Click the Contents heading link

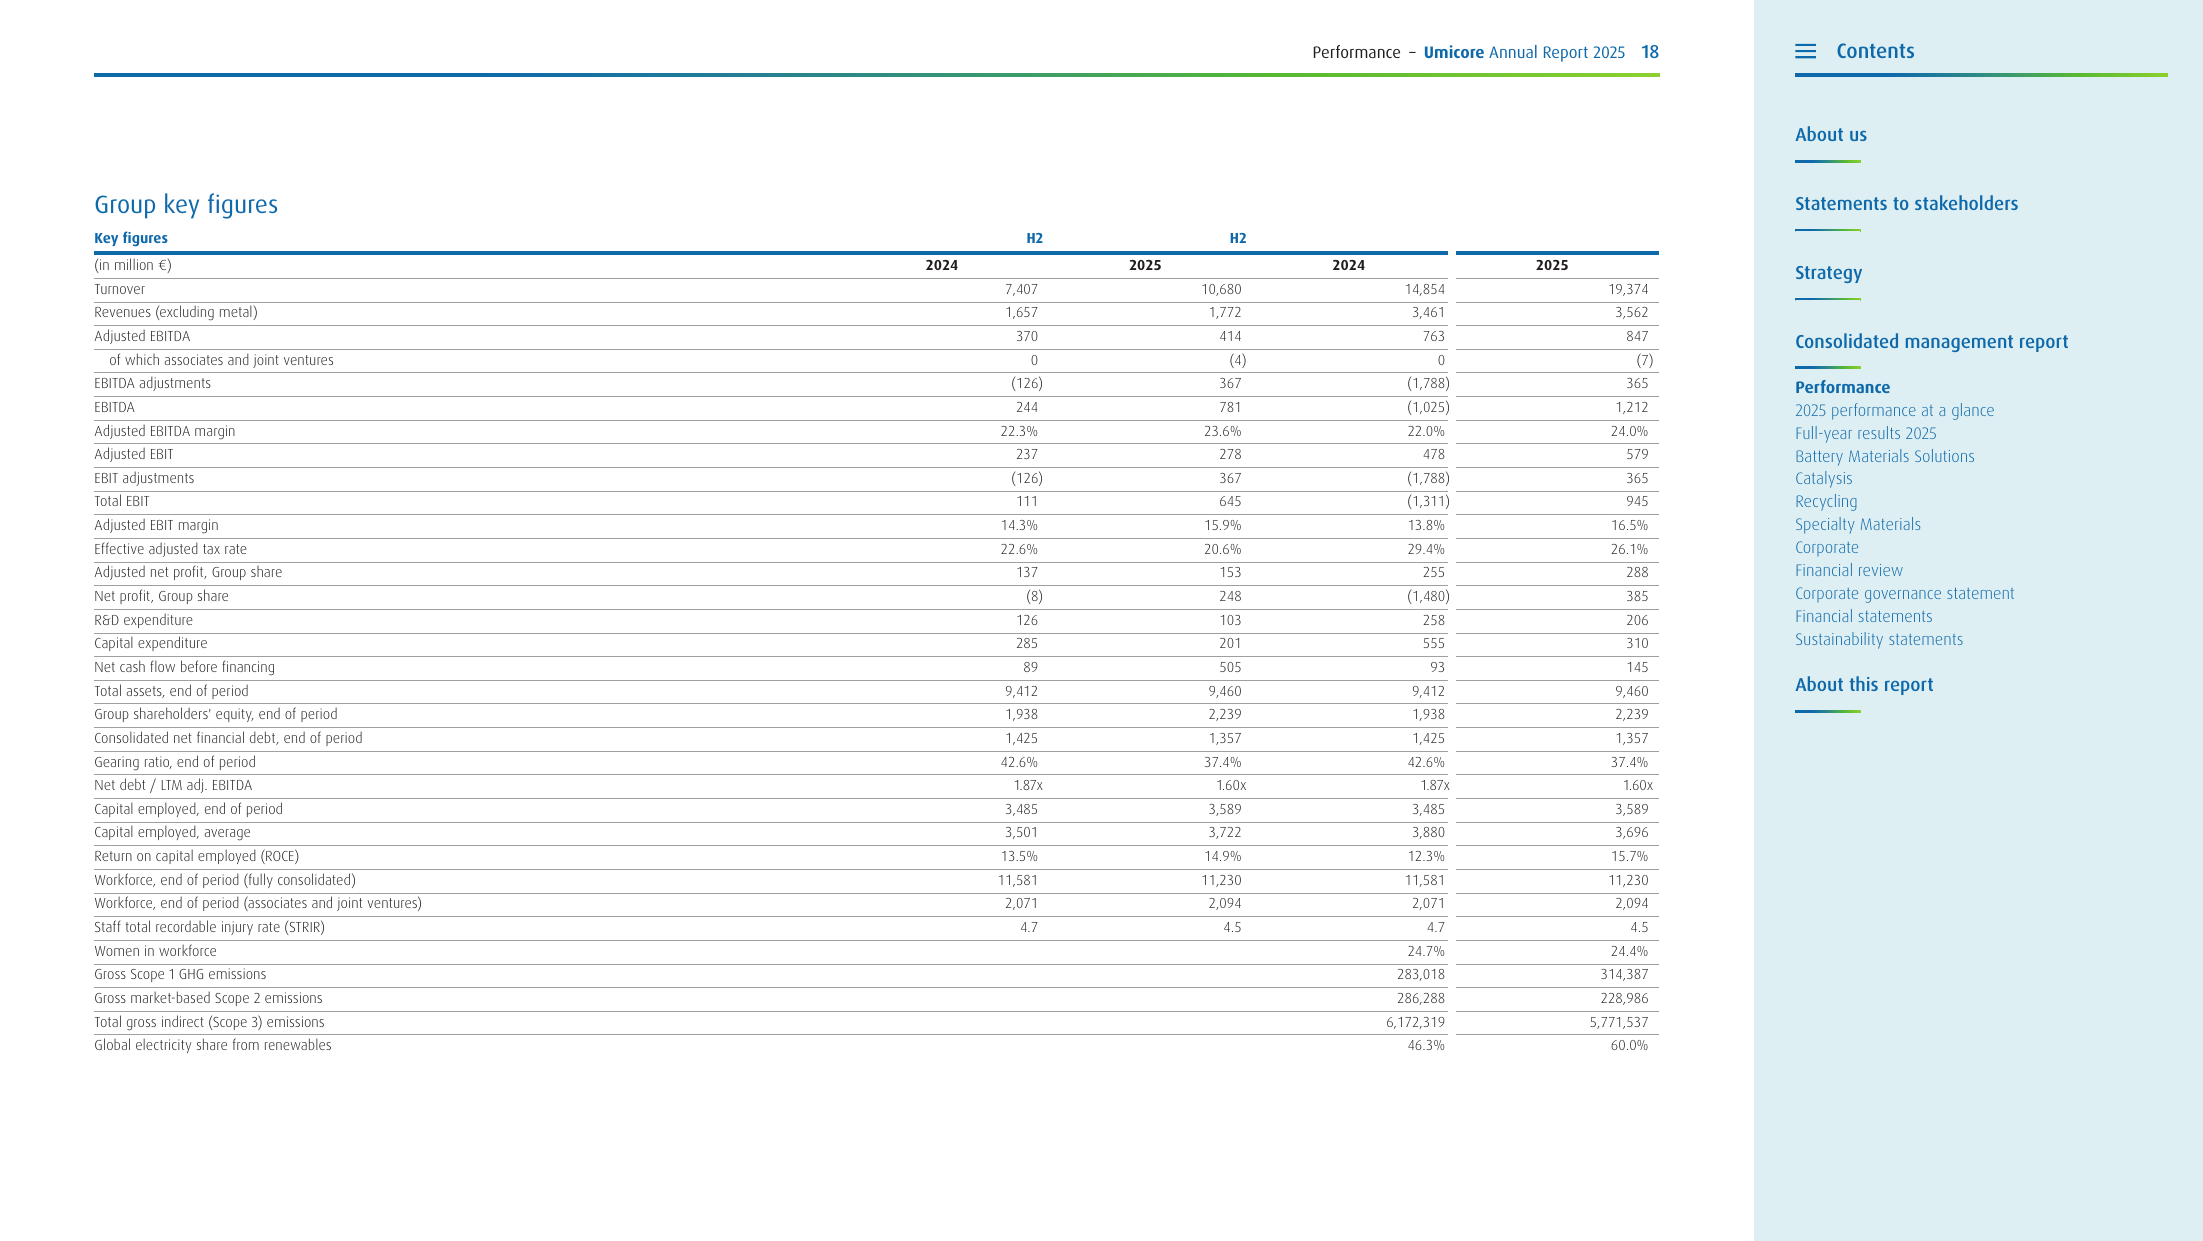point(1875,51)
